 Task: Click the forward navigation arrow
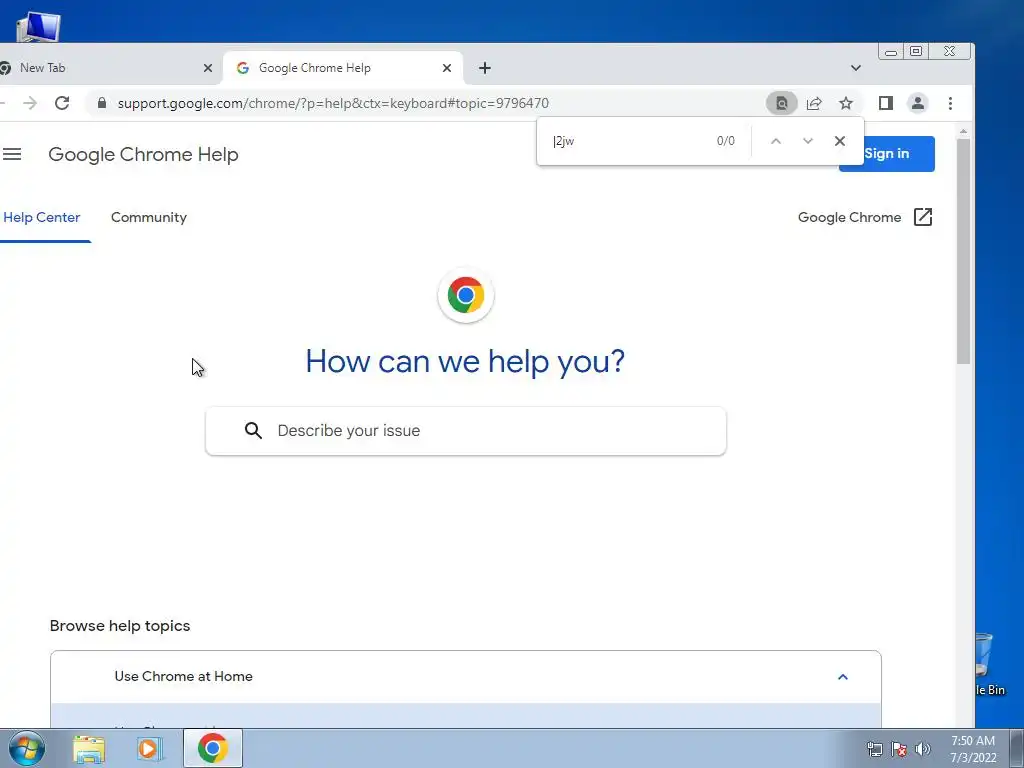coord(29,103)
